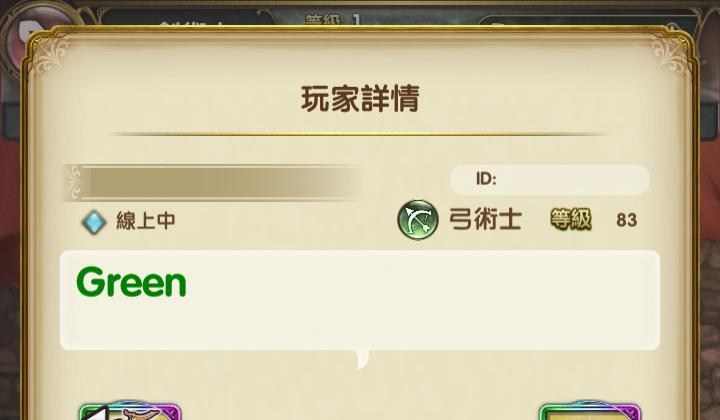Click the top-left corner flourish ornament

[48, 56]
